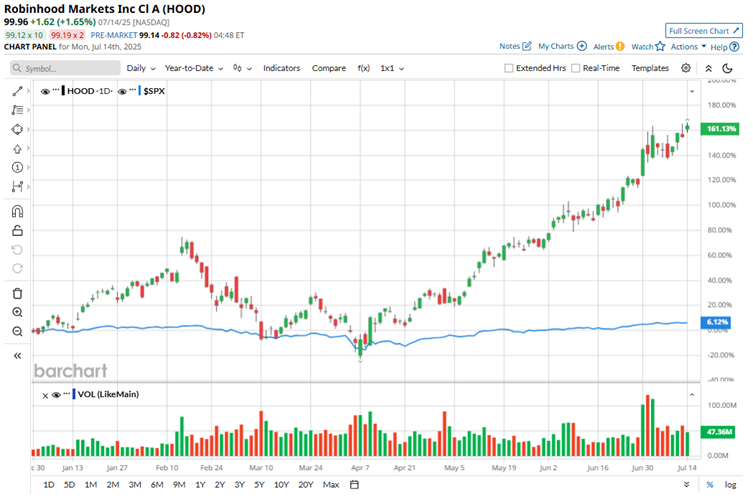Add chart to My Charts
The image size is (753, 504).
tap(582, 46)
